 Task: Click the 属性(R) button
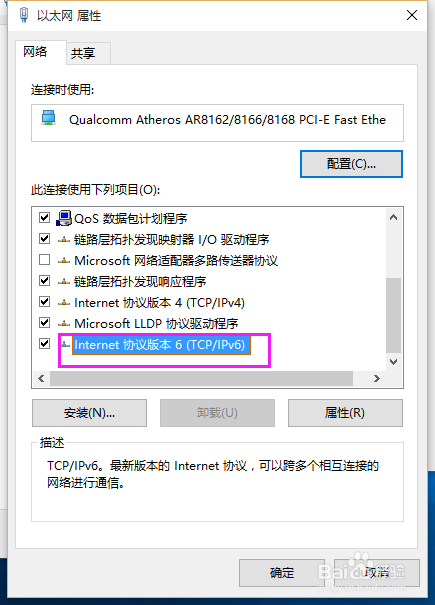tap(345, 413)
